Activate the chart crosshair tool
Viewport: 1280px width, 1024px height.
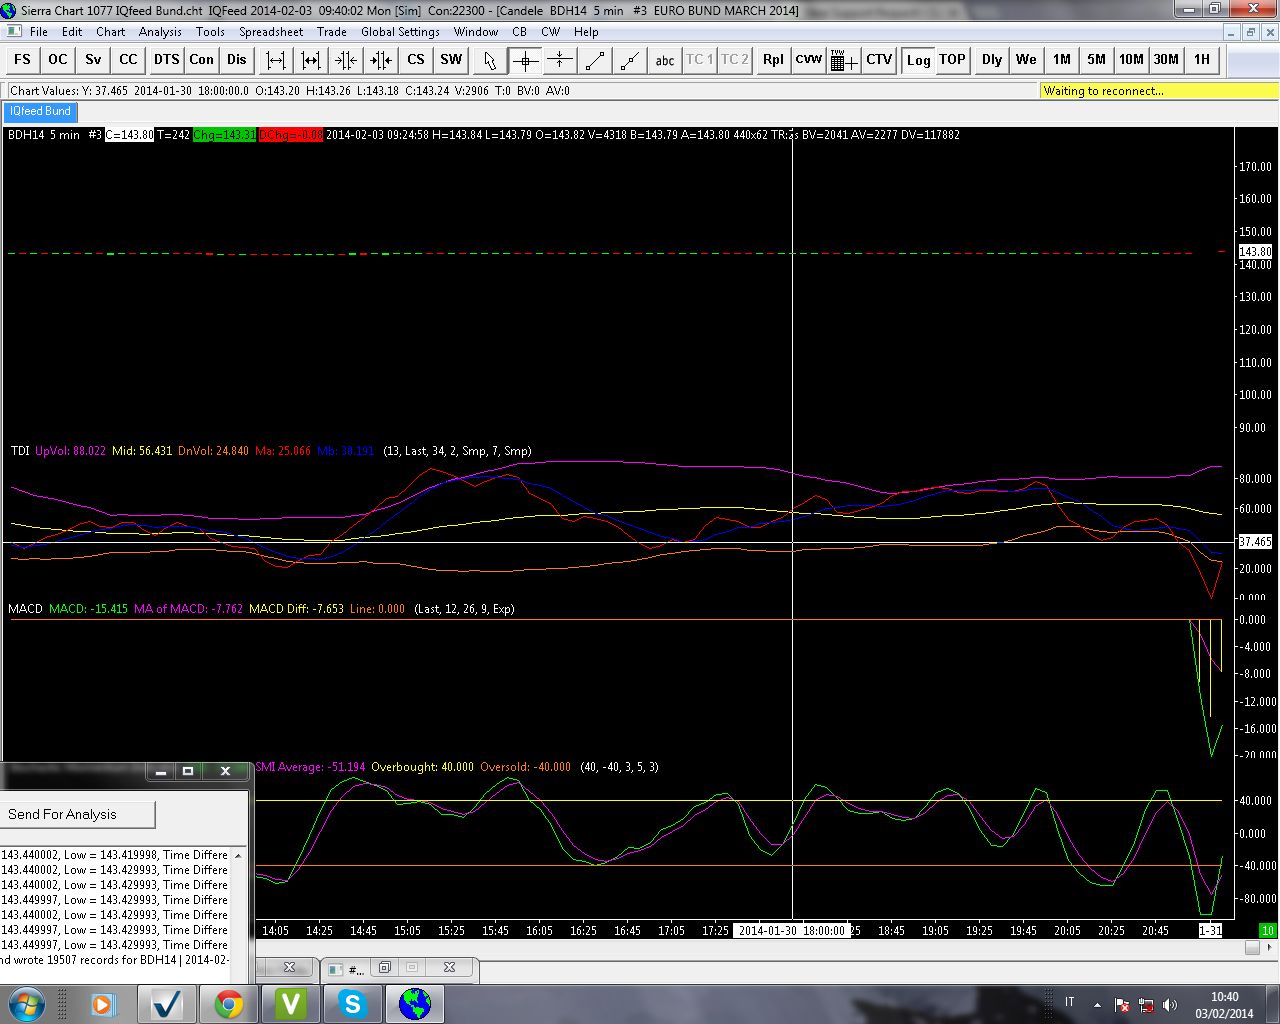coord(524,60)
